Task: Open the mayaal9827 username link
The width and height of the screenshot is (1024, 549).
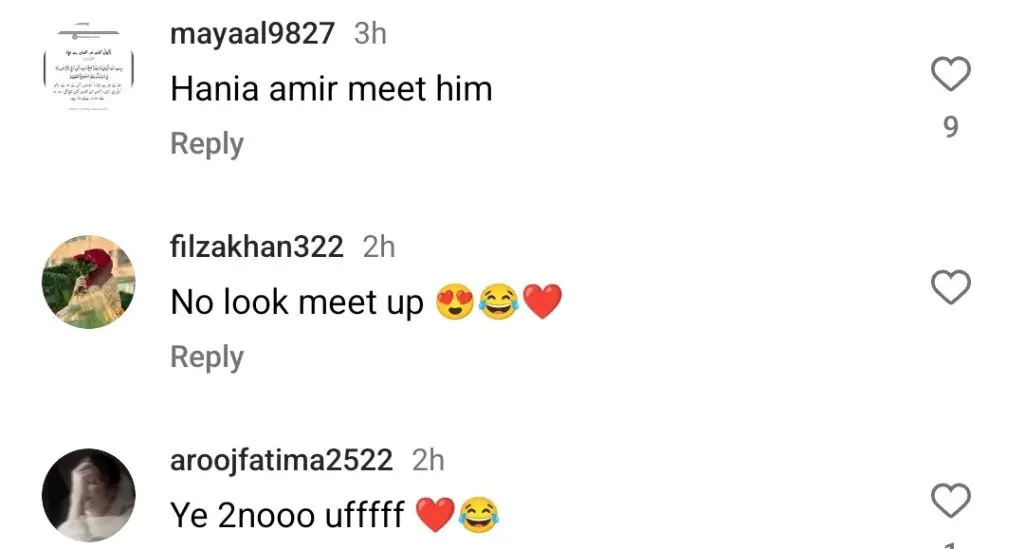Action: coord(252,34)
